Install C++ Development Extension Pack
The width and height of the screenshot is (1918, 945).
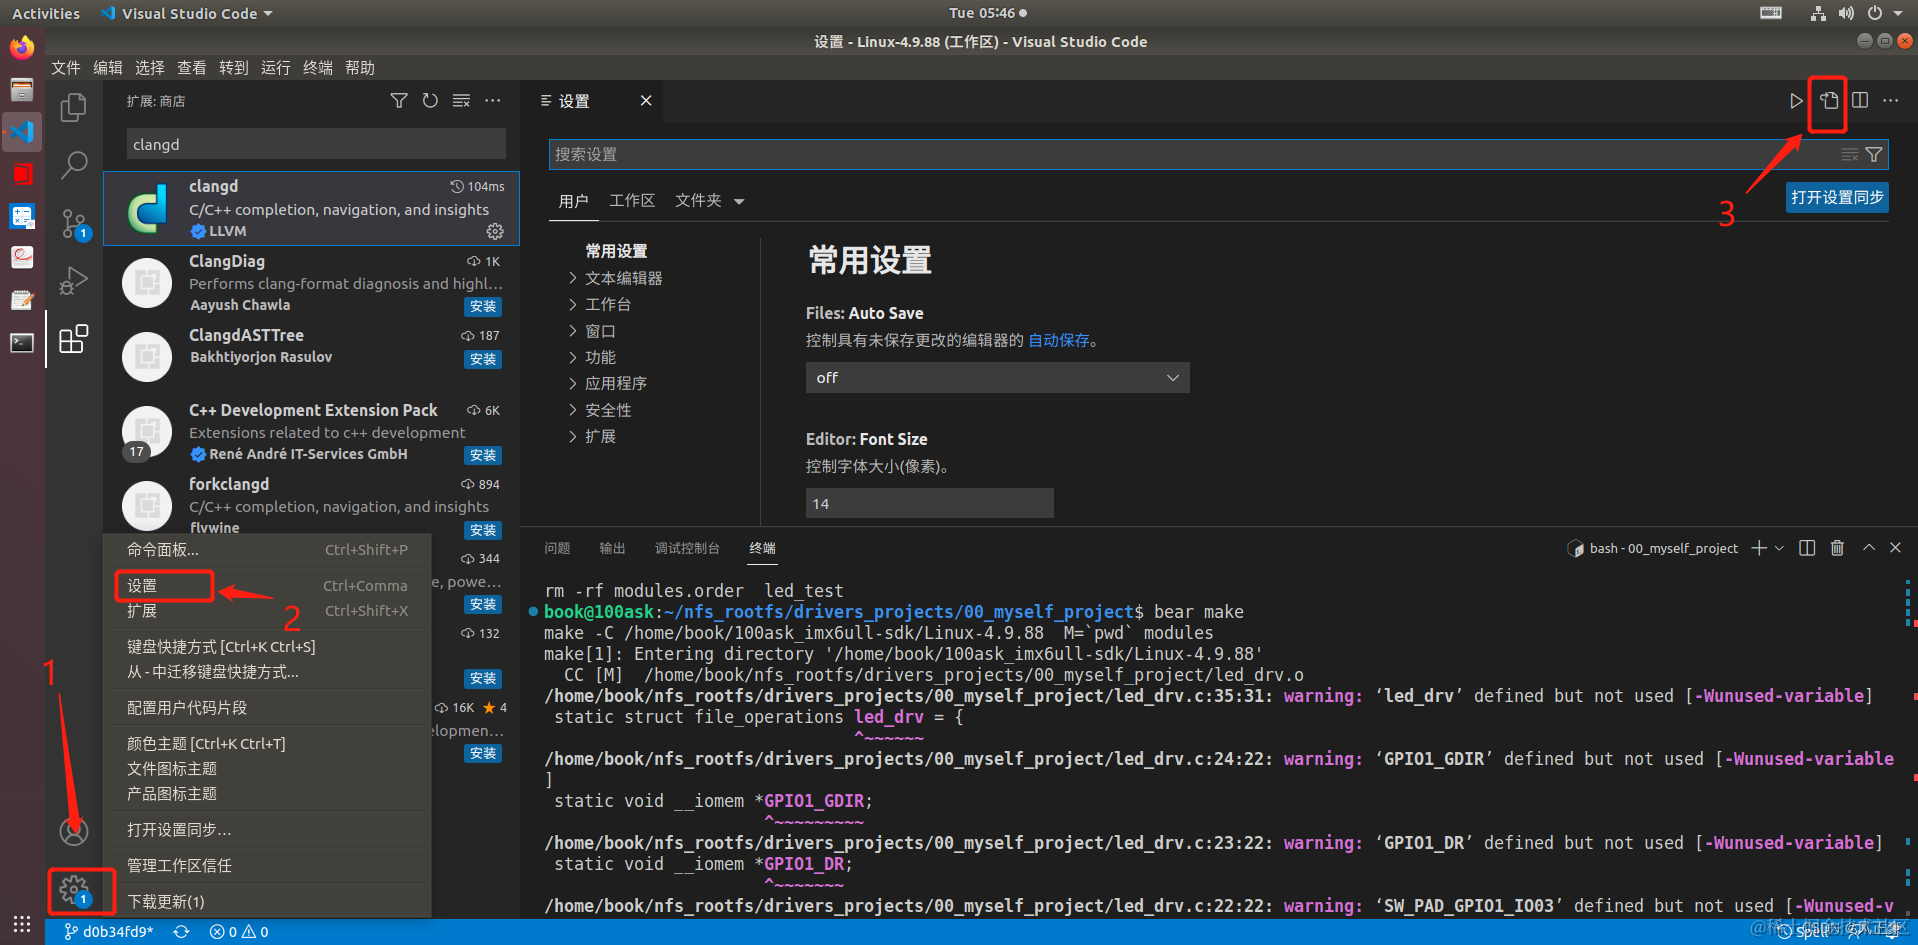483,456
